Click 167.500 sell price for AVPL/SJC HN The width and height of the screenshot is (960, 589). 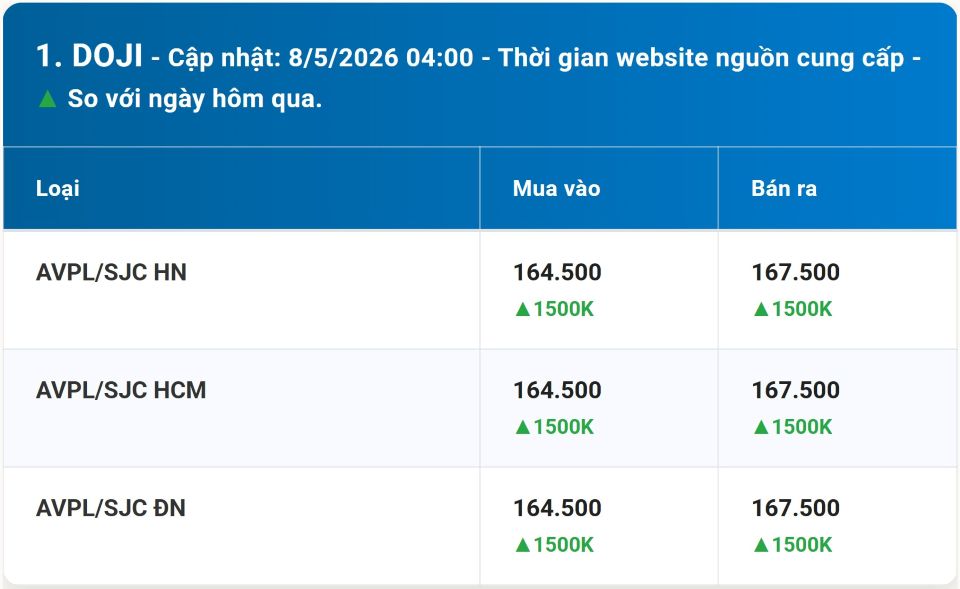(x=795, y=272)
